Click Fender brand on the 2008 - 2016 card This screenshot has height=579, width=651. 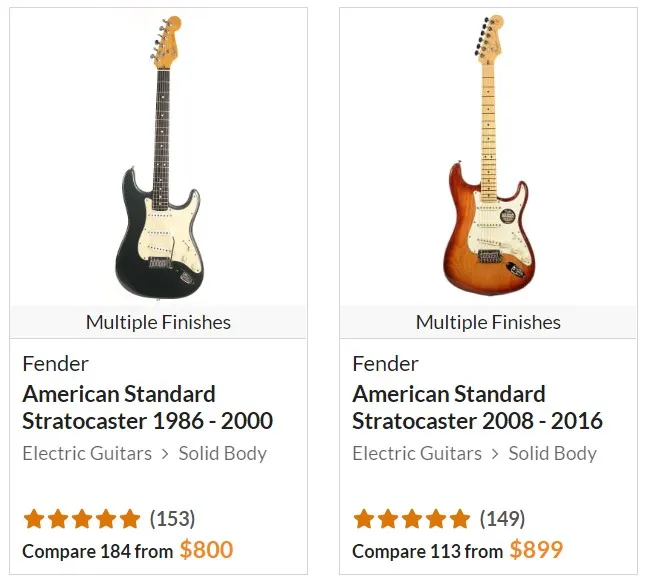click(385, 363)
